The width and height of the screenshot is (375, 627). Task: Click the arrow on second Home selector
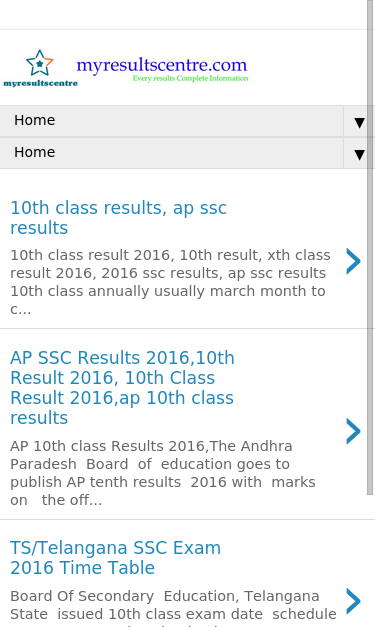tap(359, 155)
